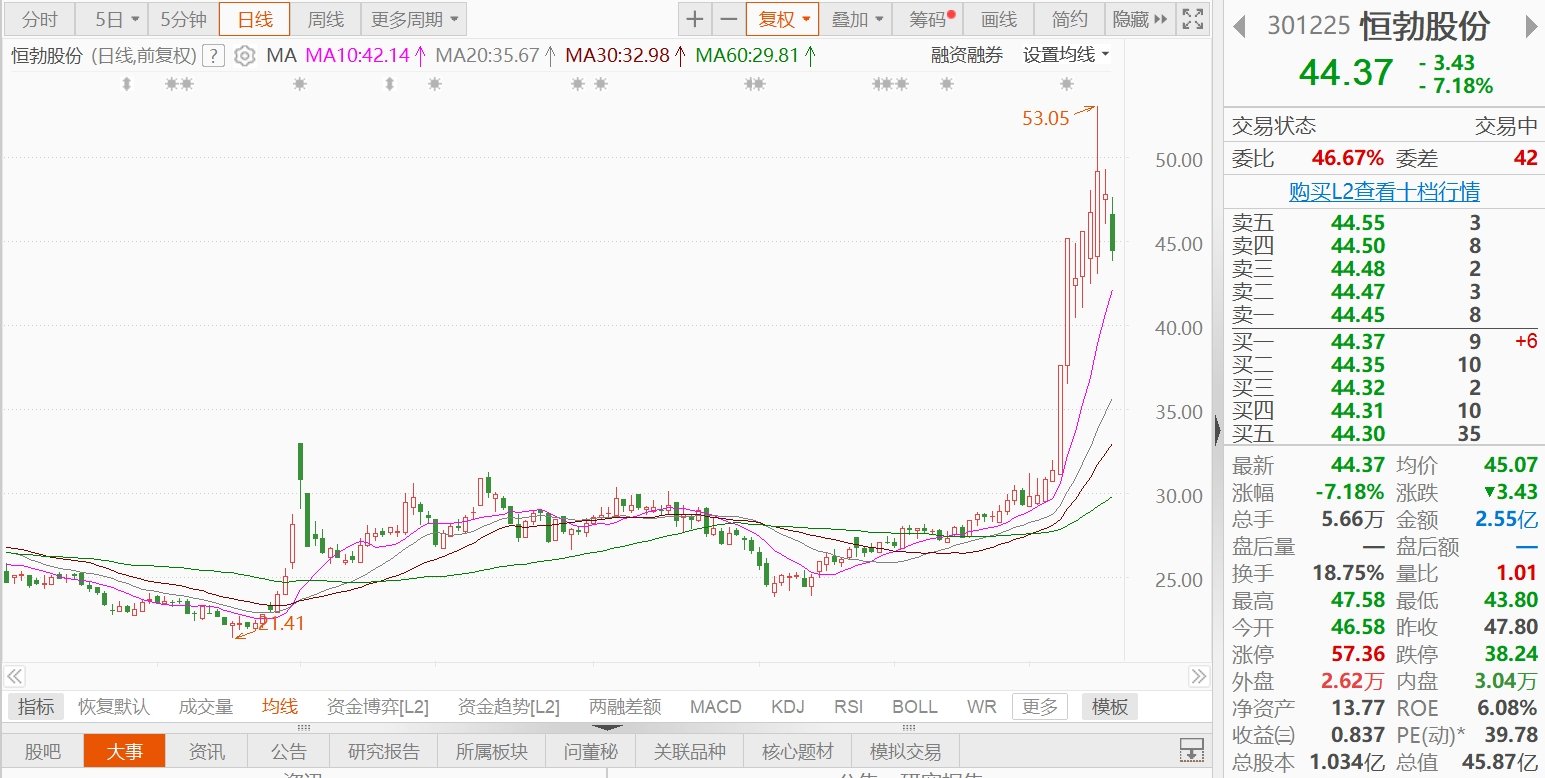Screen dimensions: 1545x778
Task: Click the 53.05 high price label
Action: tap(1045, 118)
